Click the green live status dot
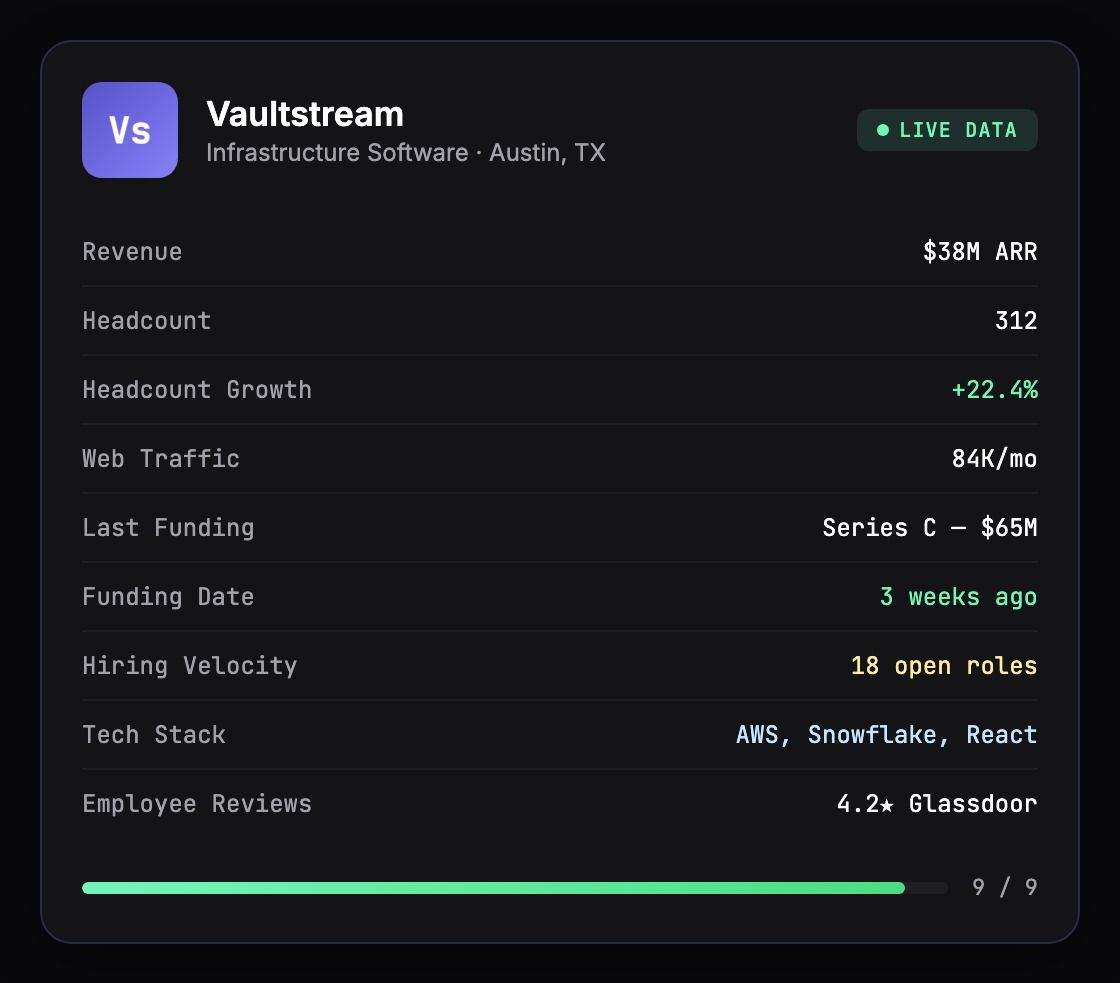This screenshot has height=983, width=1120. coord(883,130)
